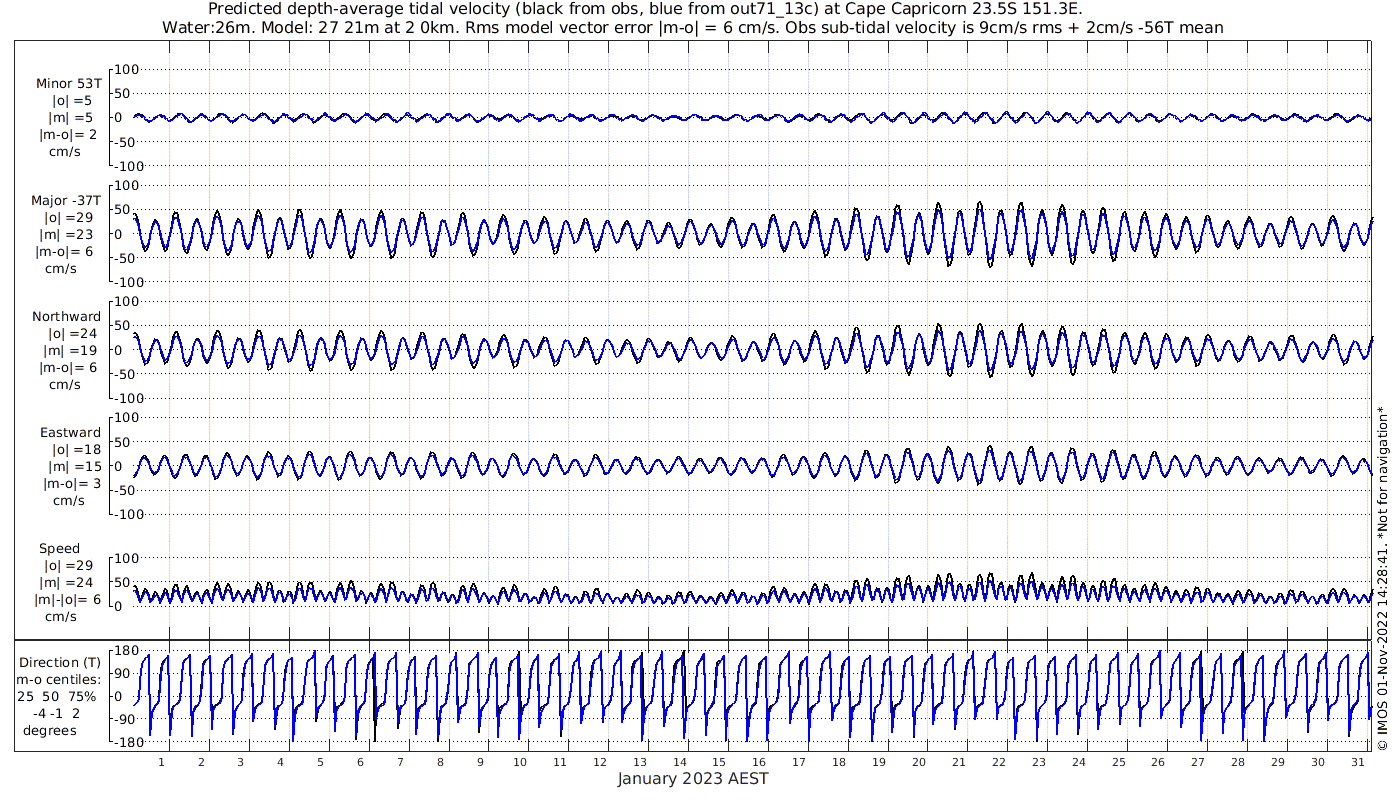Click '|m| =23' in the Major panel
1400x800 pixels.
click(69, 234)
